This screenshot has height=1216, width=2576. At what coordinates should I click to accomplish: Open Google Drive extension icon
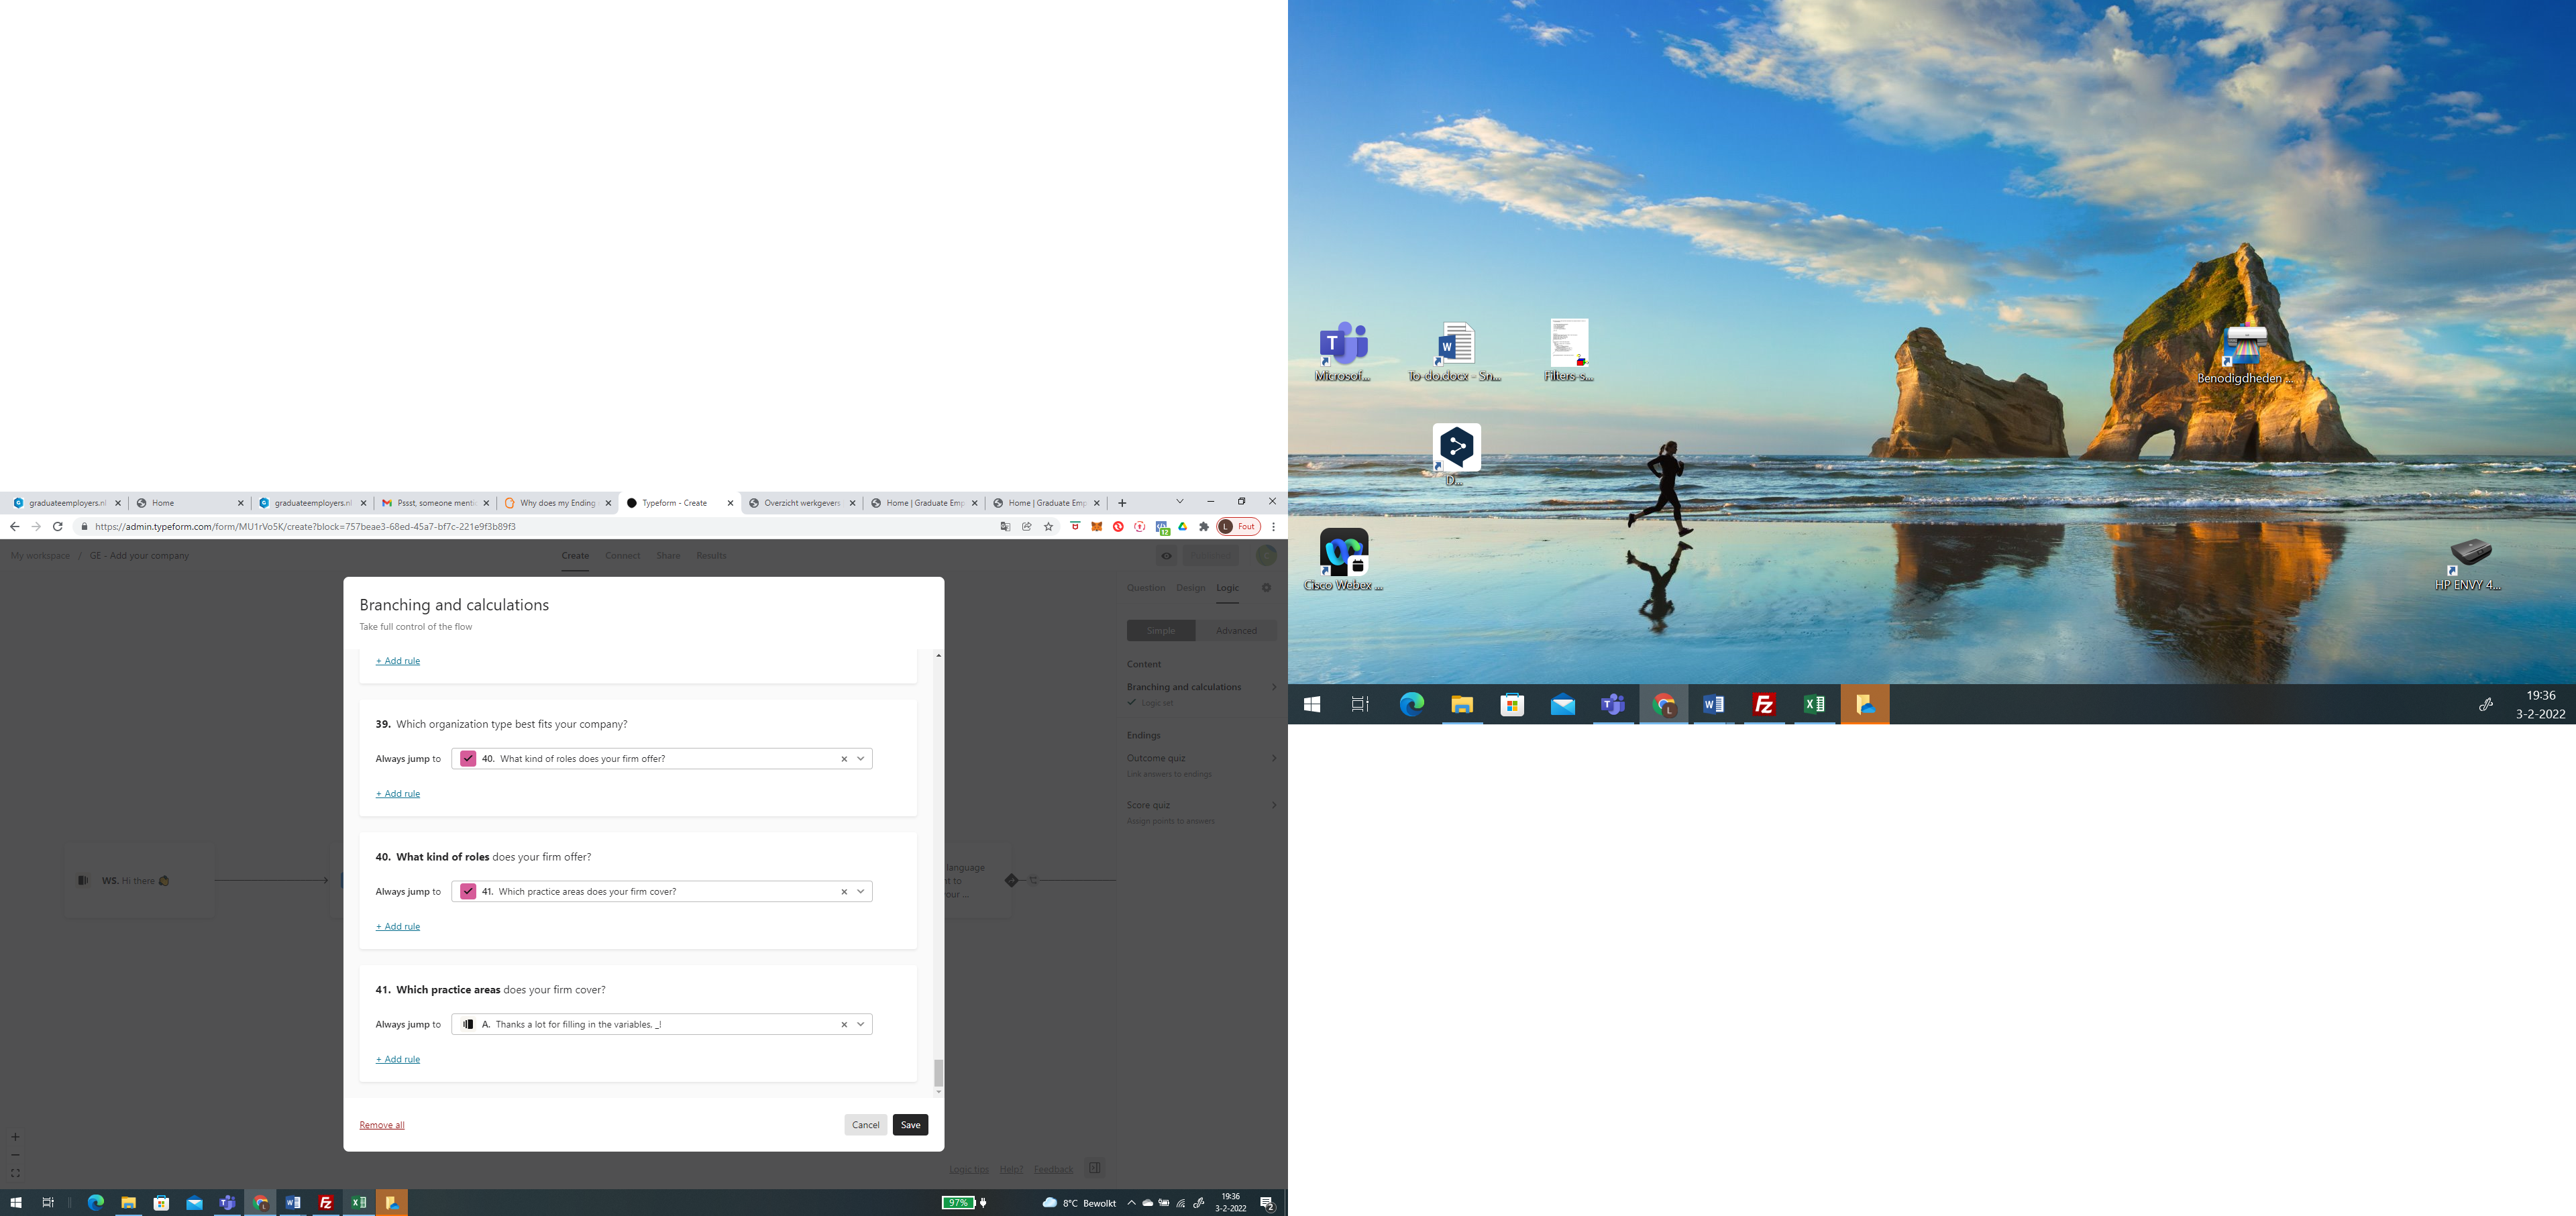click(1182, 527)
